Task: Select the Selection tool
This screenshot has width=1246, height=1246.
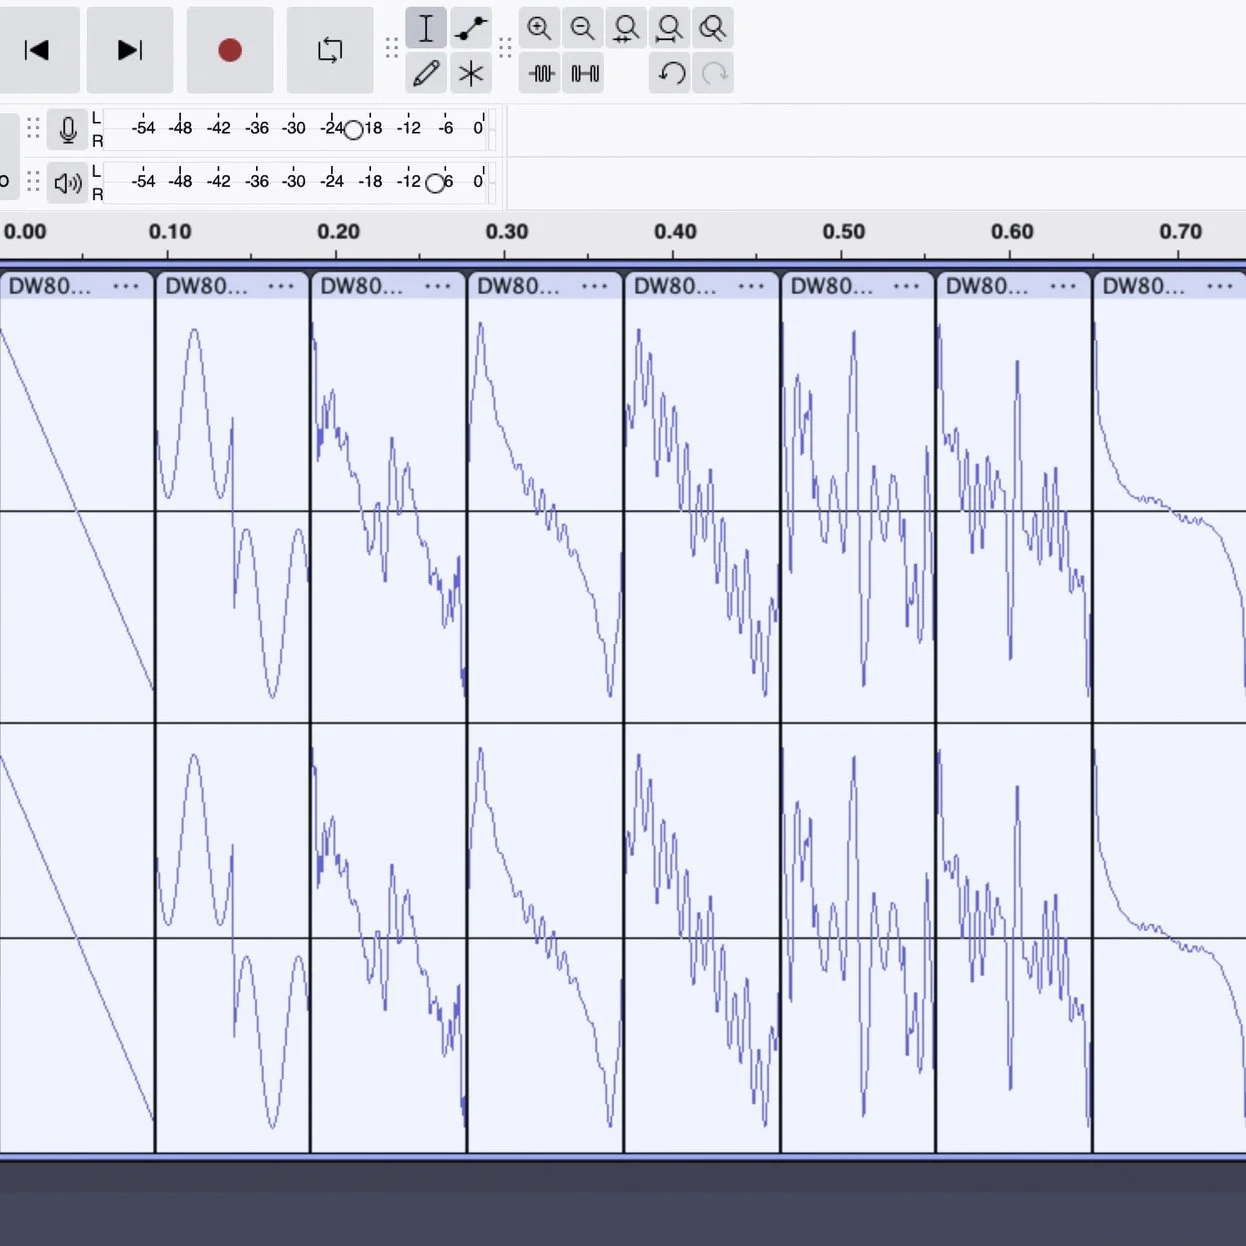Action: tap(425, 28)
